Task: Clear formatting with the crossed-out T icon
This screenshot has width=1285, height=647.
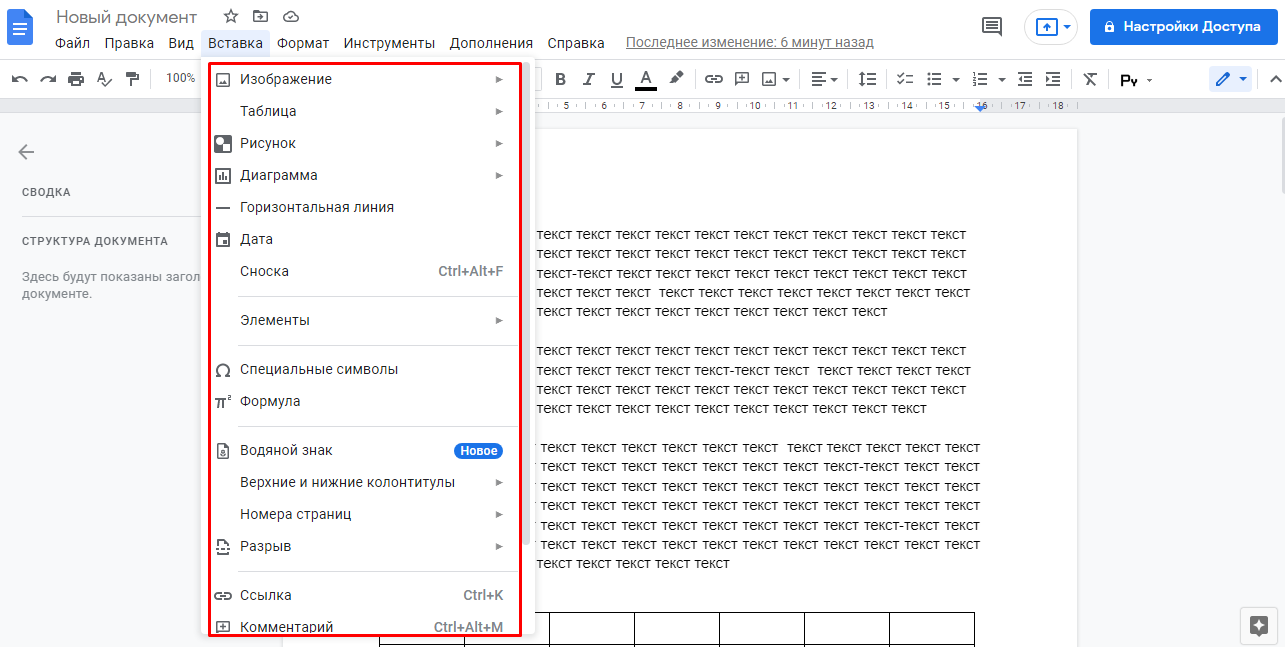Action: click(1090, 79)
